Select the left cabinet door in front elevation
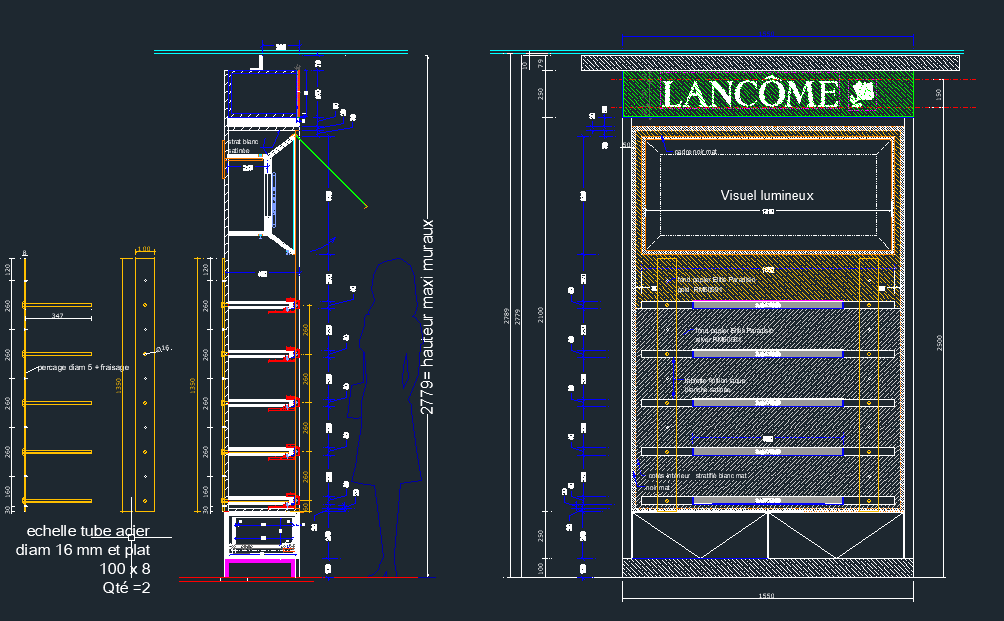 pos(699,535)
